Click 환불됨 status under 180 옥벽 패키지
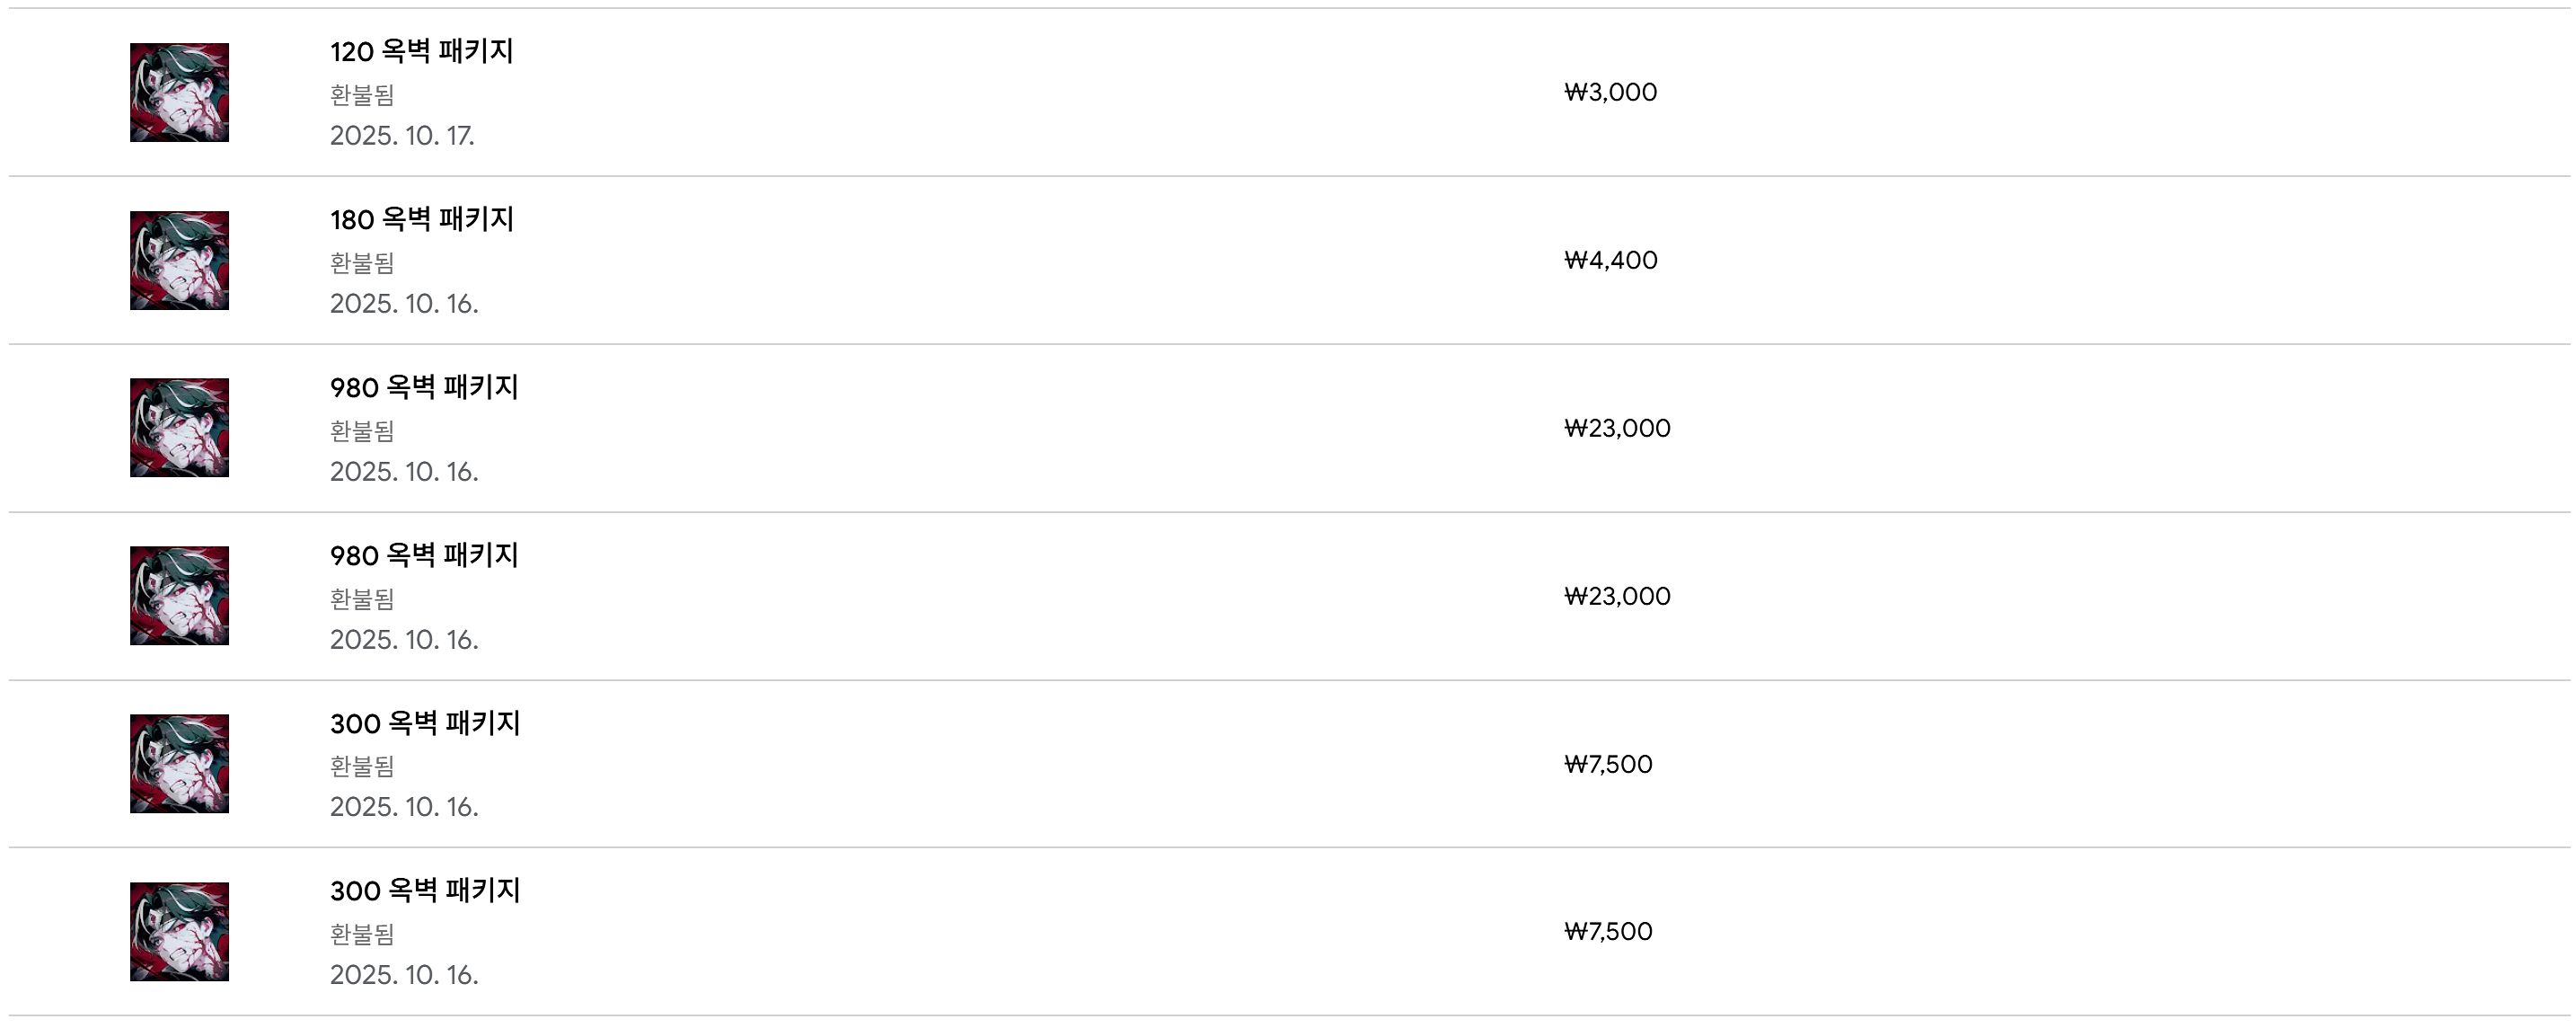This screenshot has width=2576, height=1028. point(362,263)
